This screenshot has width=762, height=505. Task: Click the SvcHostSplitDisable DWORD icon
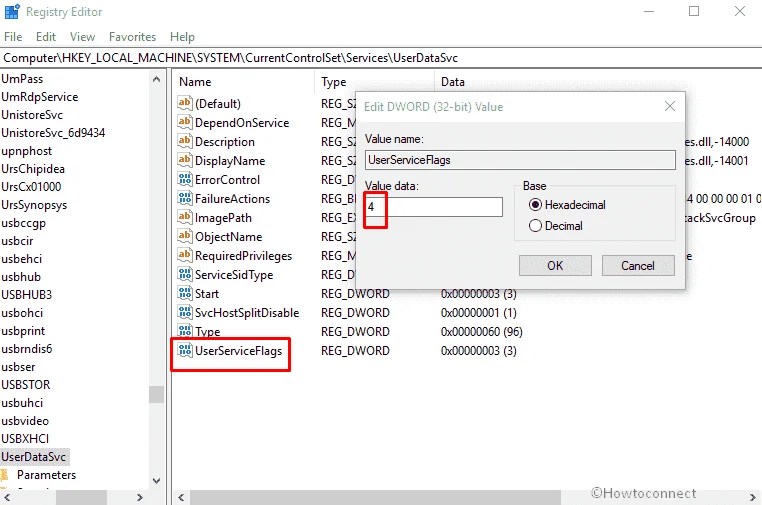pos(185,312)
